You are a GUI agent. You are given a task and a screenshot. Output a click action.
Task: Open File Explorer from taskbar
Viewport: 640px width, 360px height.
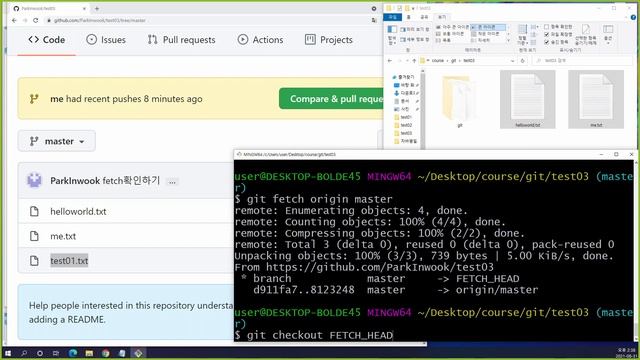[x=89, y=353]
